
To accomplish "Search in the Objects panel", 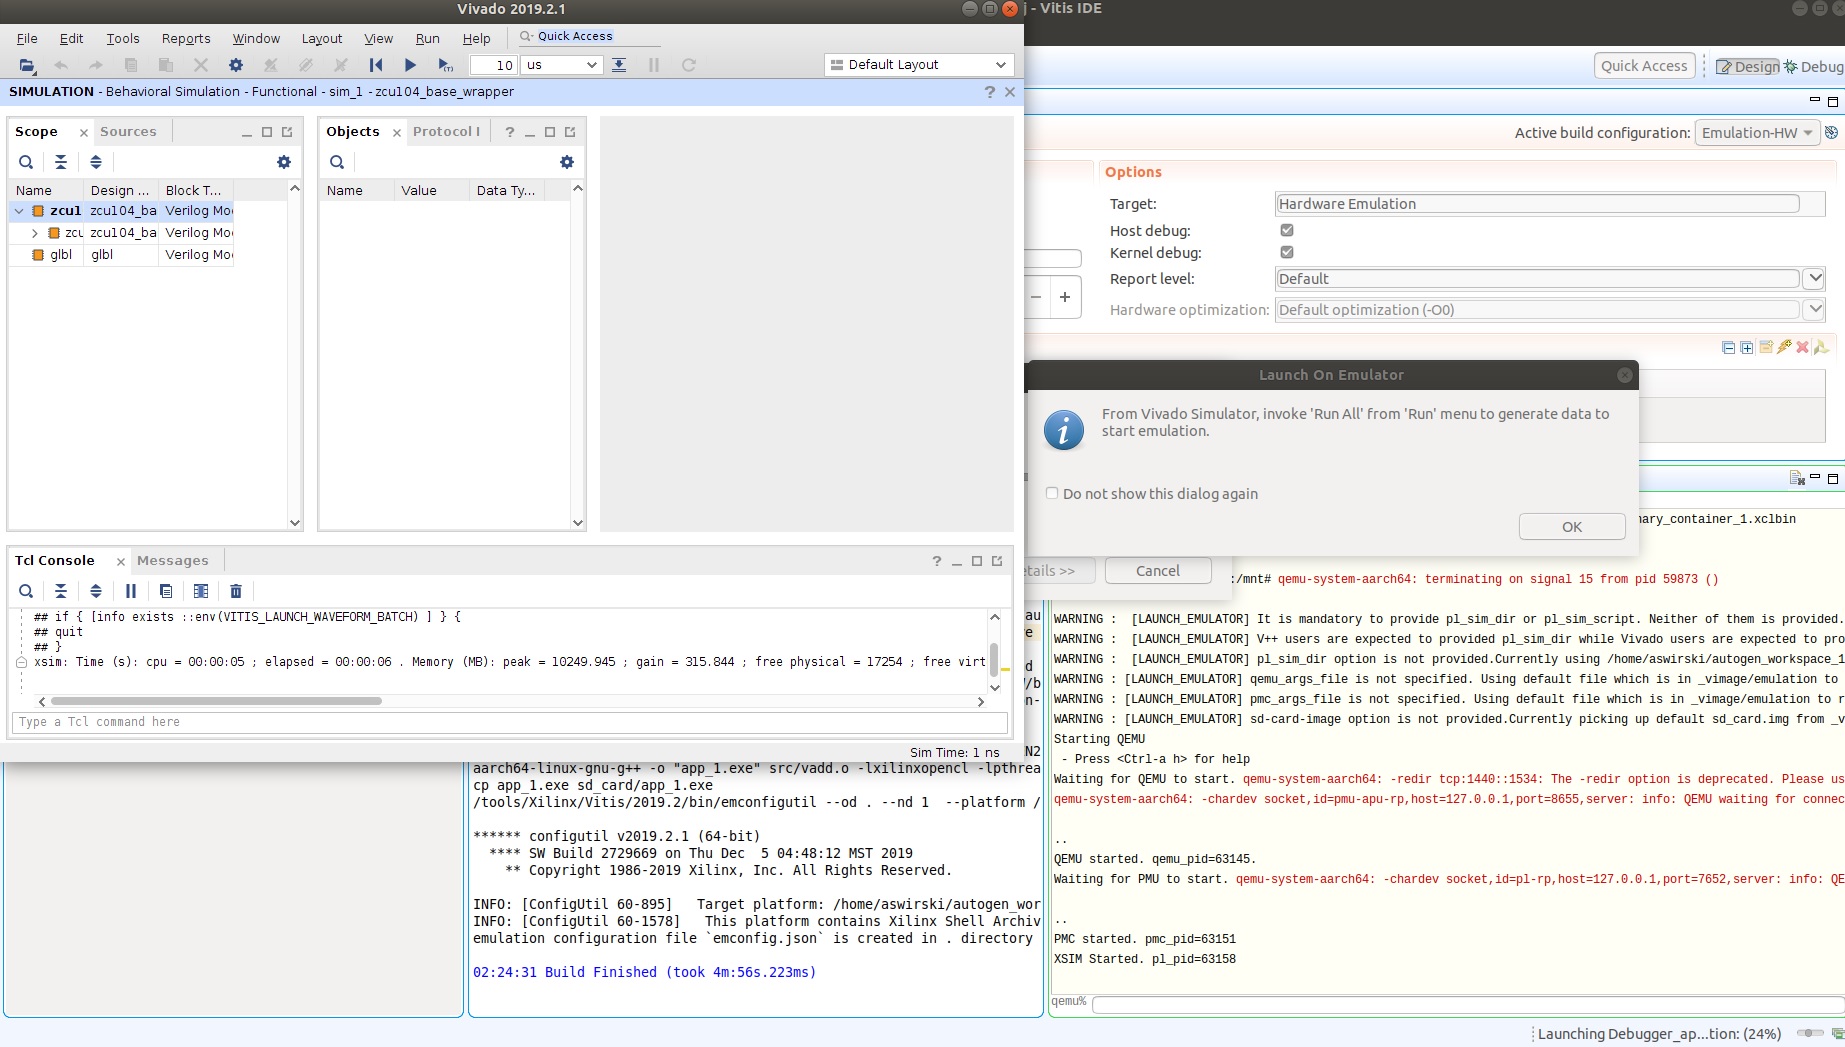I will [x=337, y=162].
